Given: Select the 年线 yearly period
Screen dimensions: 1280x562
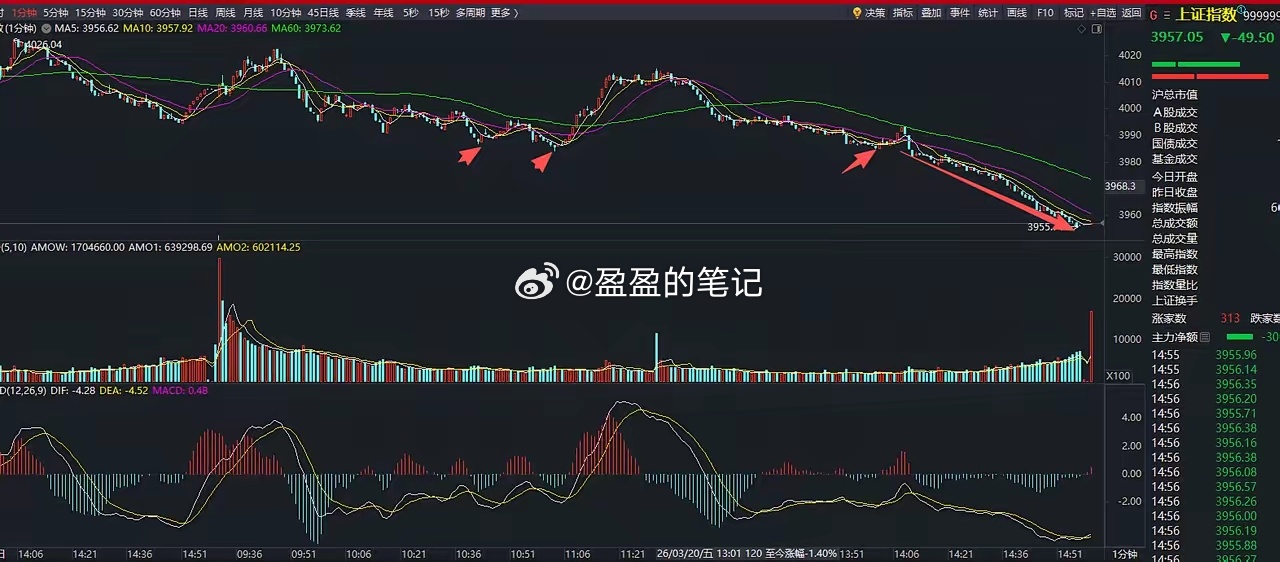Looking at the screenshot, I should [383, 13].
